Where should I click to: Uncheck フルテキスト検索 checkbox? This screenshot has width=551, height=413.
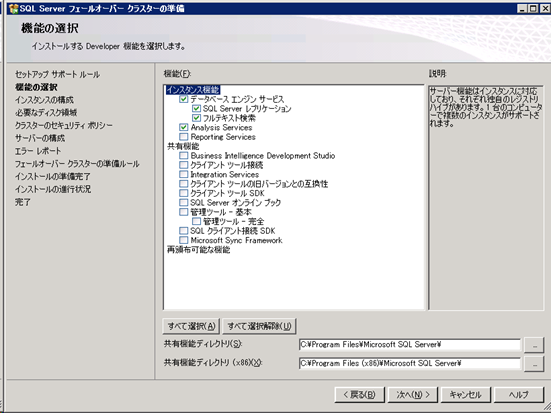click(x=196, y=118)
